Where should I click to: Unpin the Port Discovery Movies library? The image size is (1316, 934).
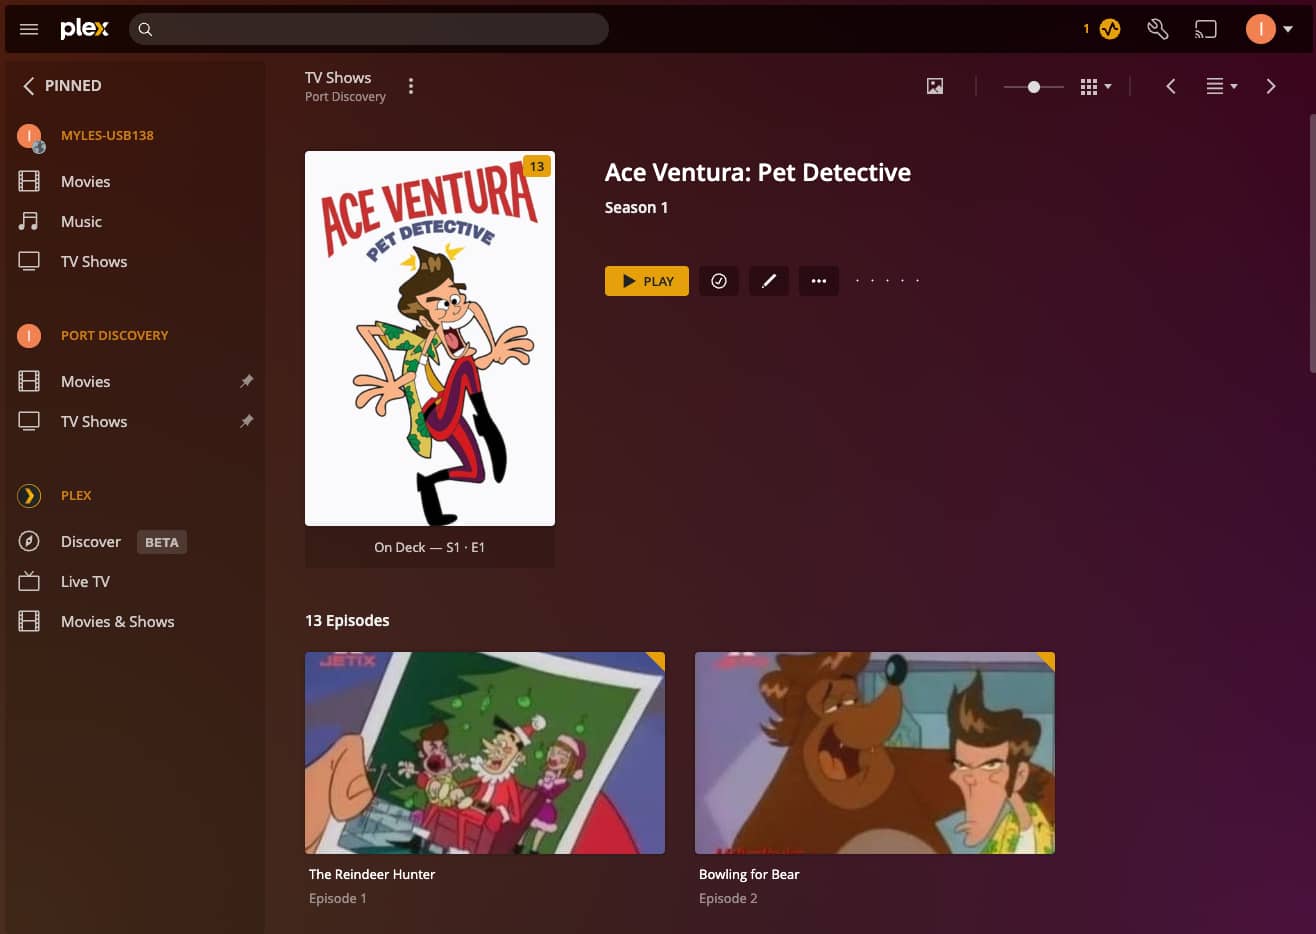pyautogui.click(x=247, y=381)
